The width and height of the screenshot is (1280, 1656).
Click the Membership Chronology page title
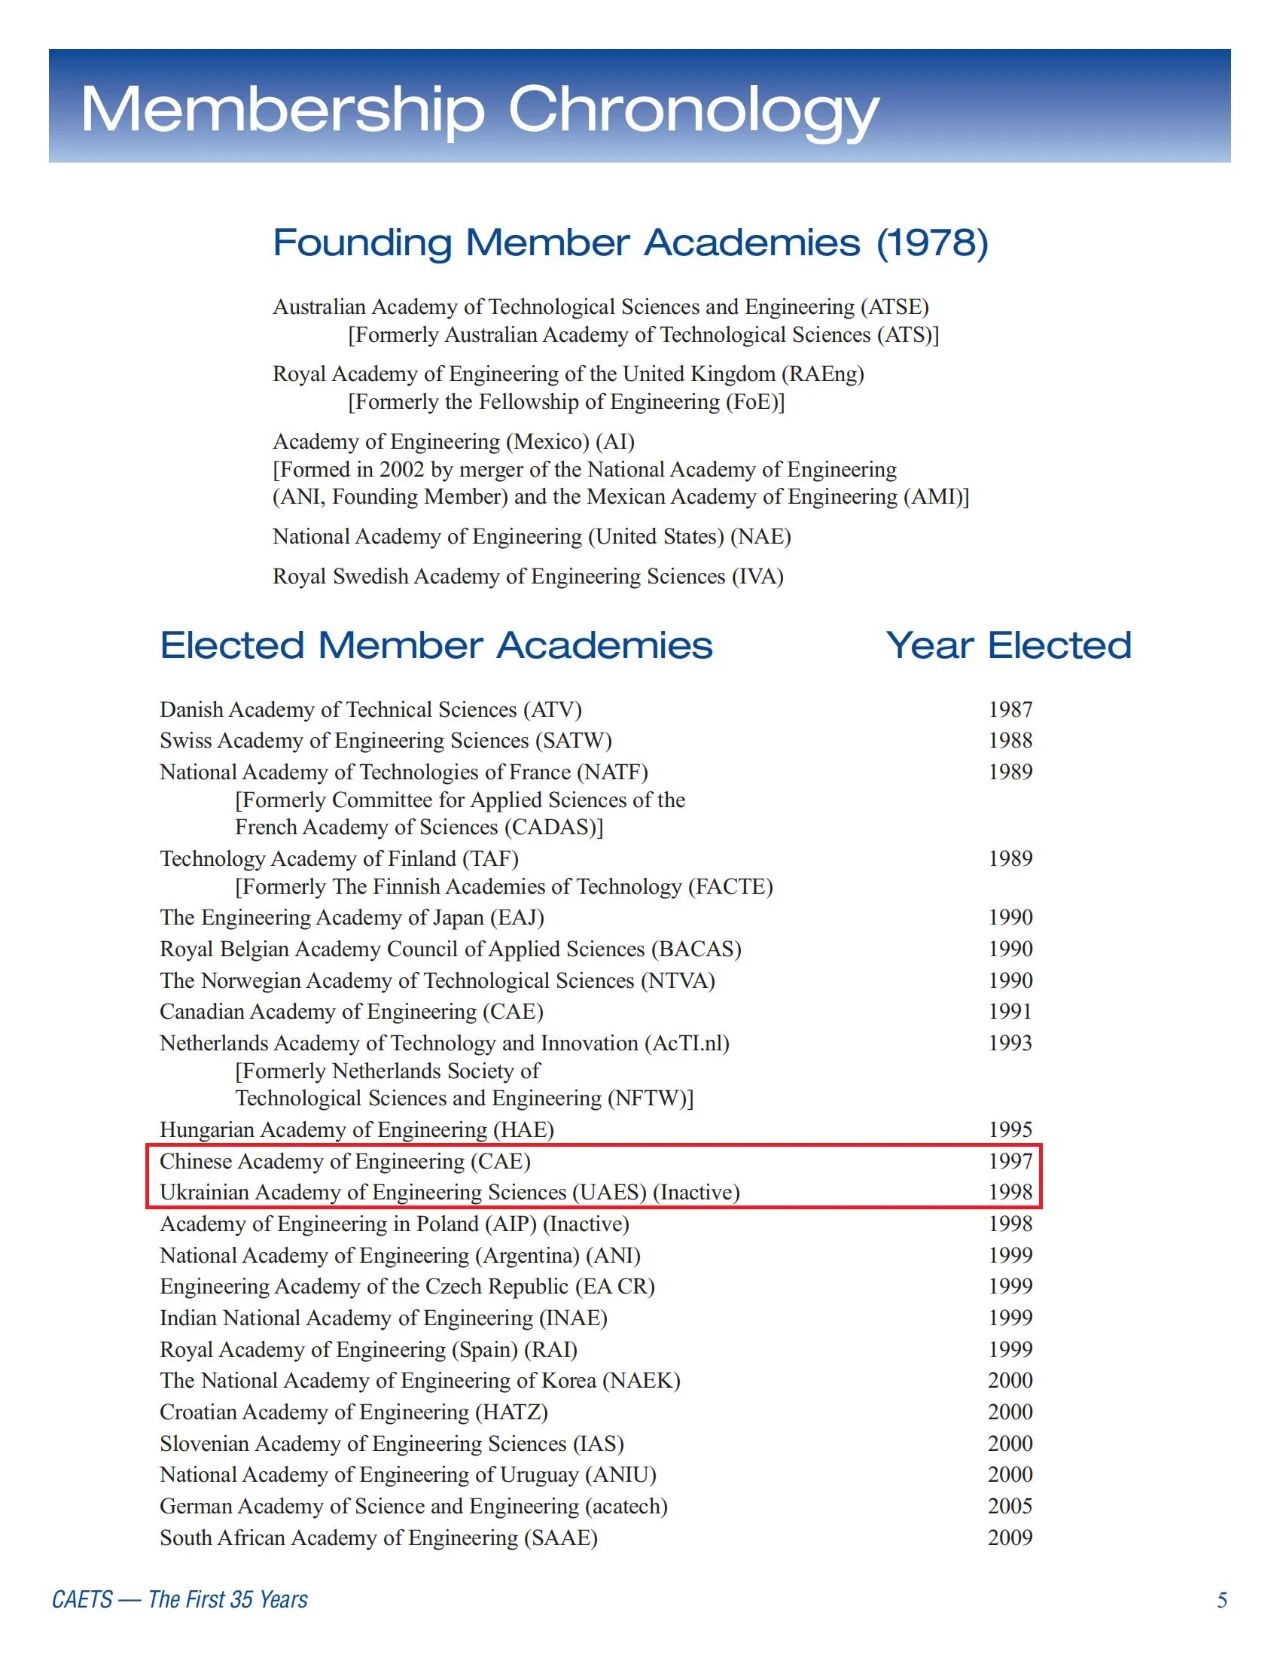point(480,110)
